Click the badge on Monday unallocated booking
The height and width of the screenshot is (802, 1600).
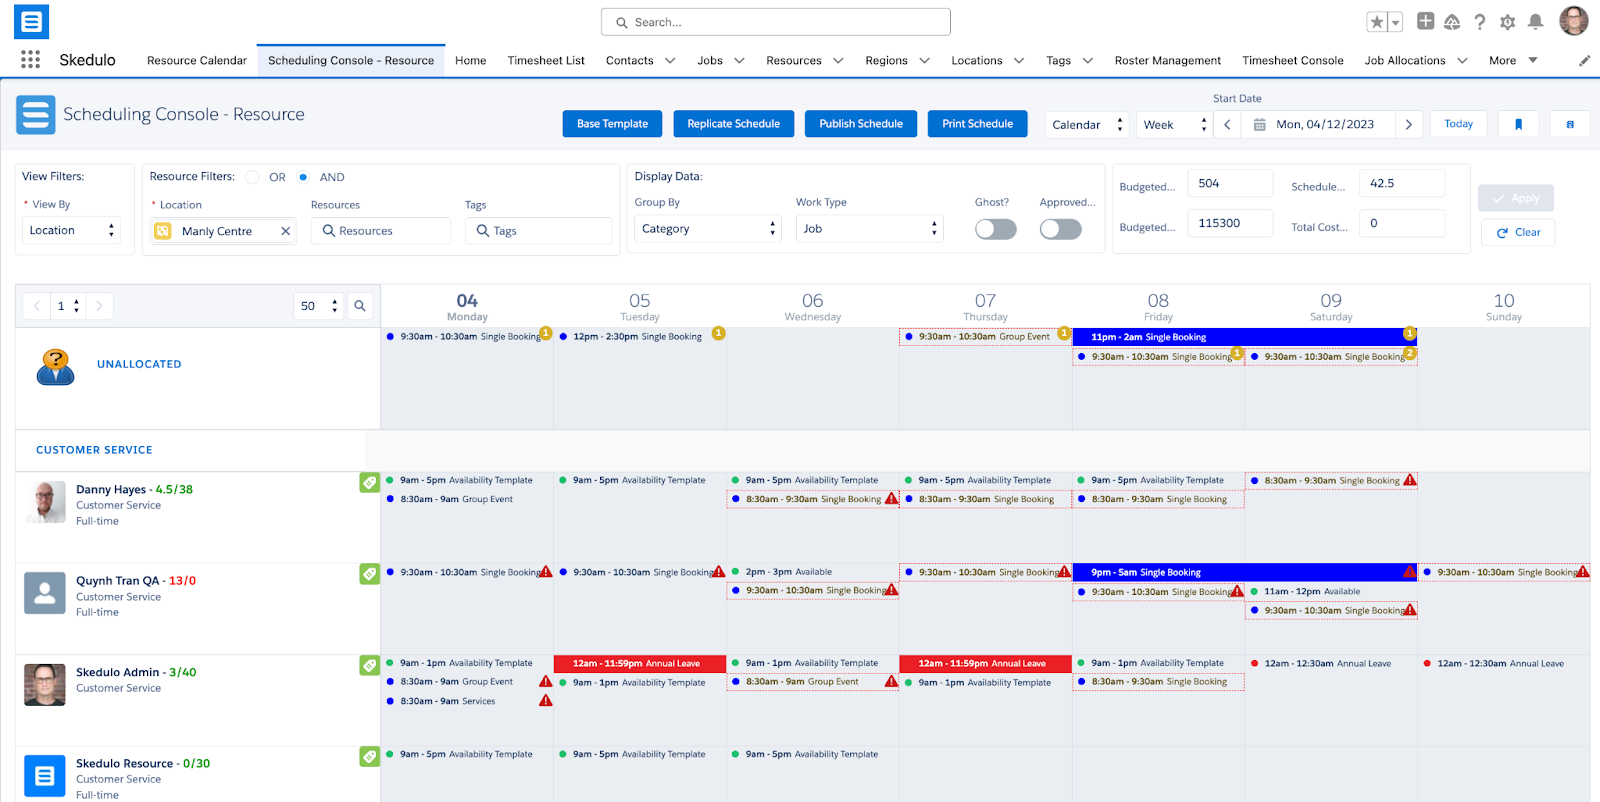pos(545,333)
